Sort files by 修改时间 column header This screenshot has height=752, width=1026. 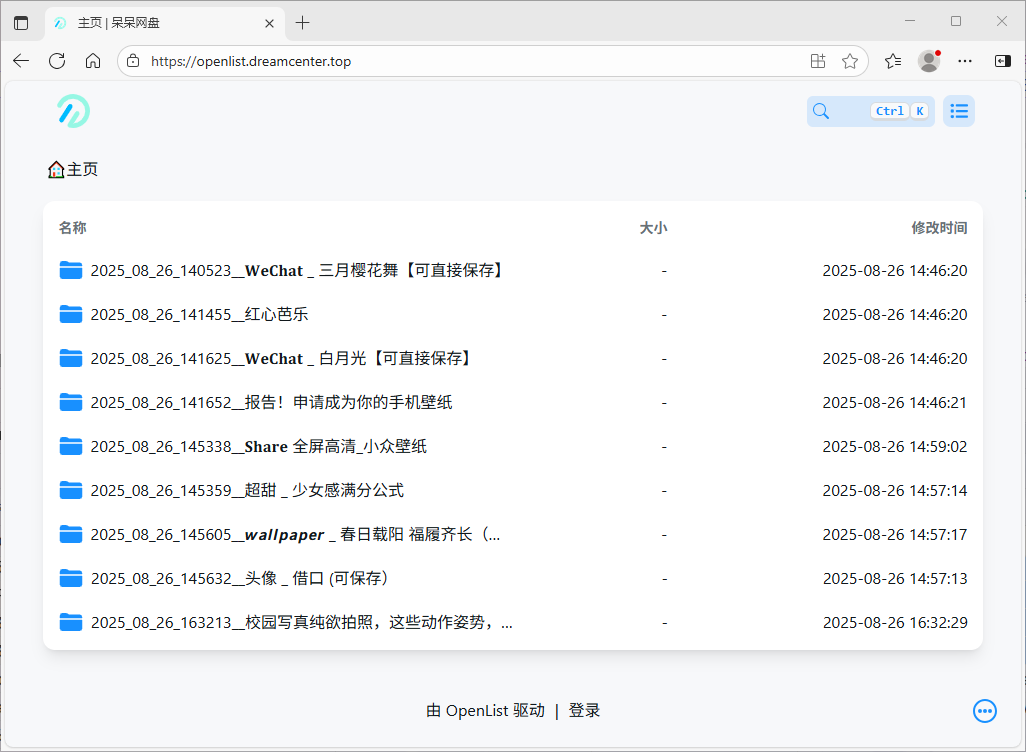pos(938,228)
